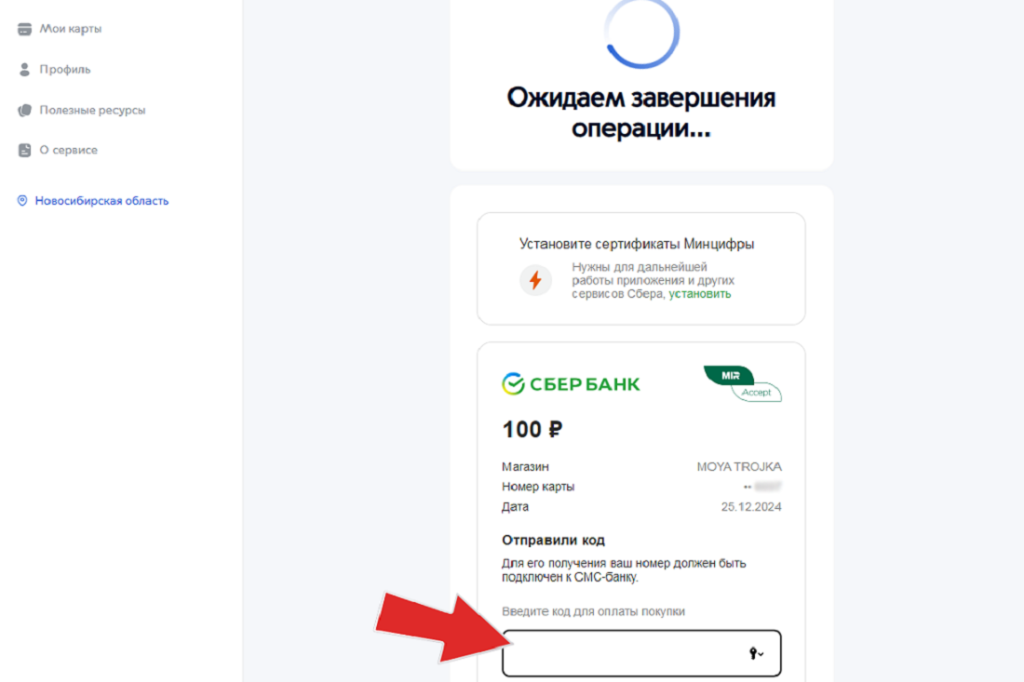
Task: Focus the payment code input field
Action: coord(641,653)
